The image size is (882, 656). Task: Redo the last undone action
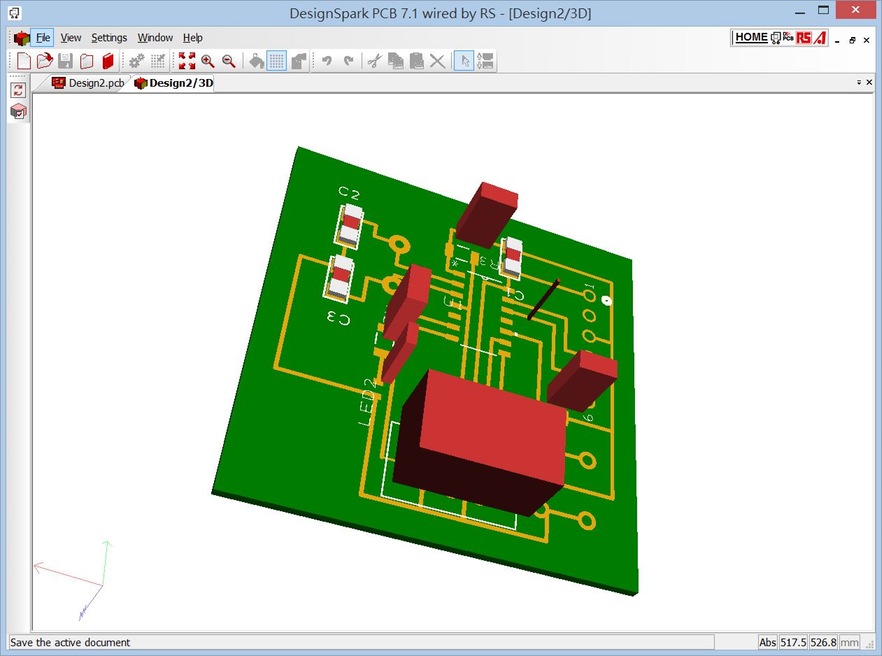tap(348, 61)
